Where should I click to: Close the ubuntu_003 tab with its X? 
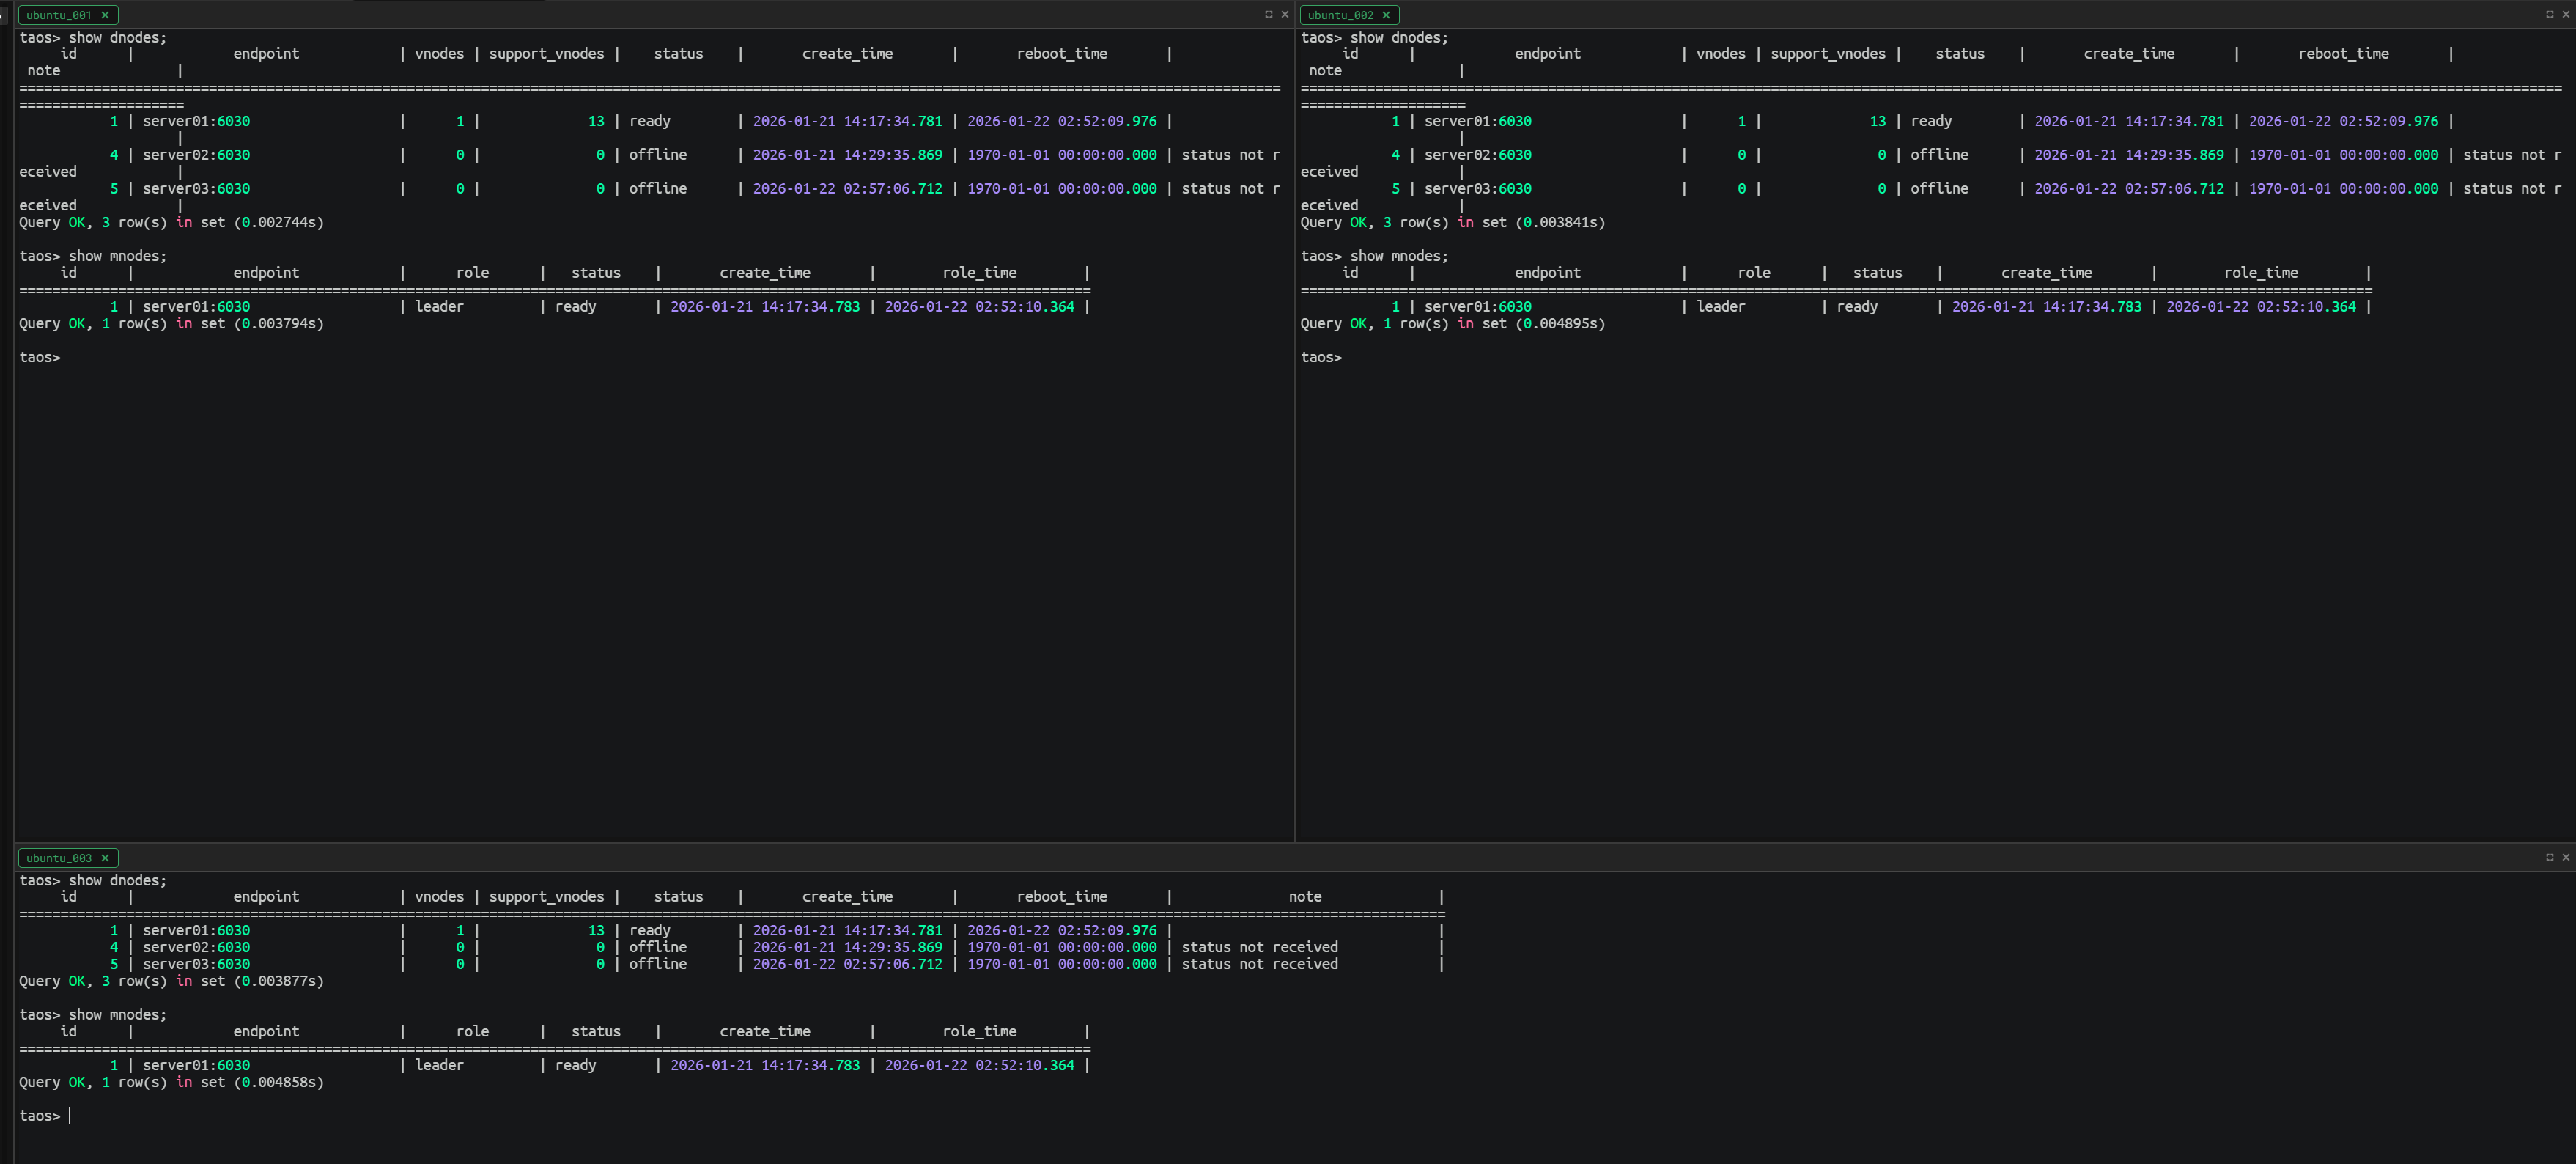tap(105, 858)
